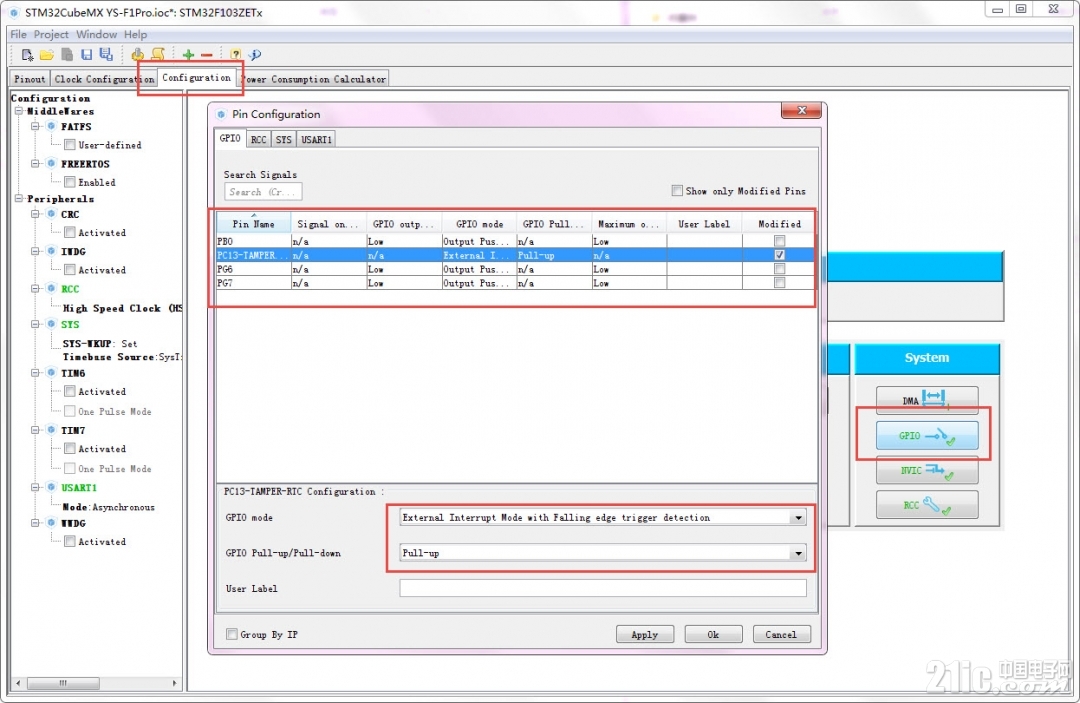Click the green plus toolbar icon
This screenshot has height=703, width=1080.
[x=188, y=55]
